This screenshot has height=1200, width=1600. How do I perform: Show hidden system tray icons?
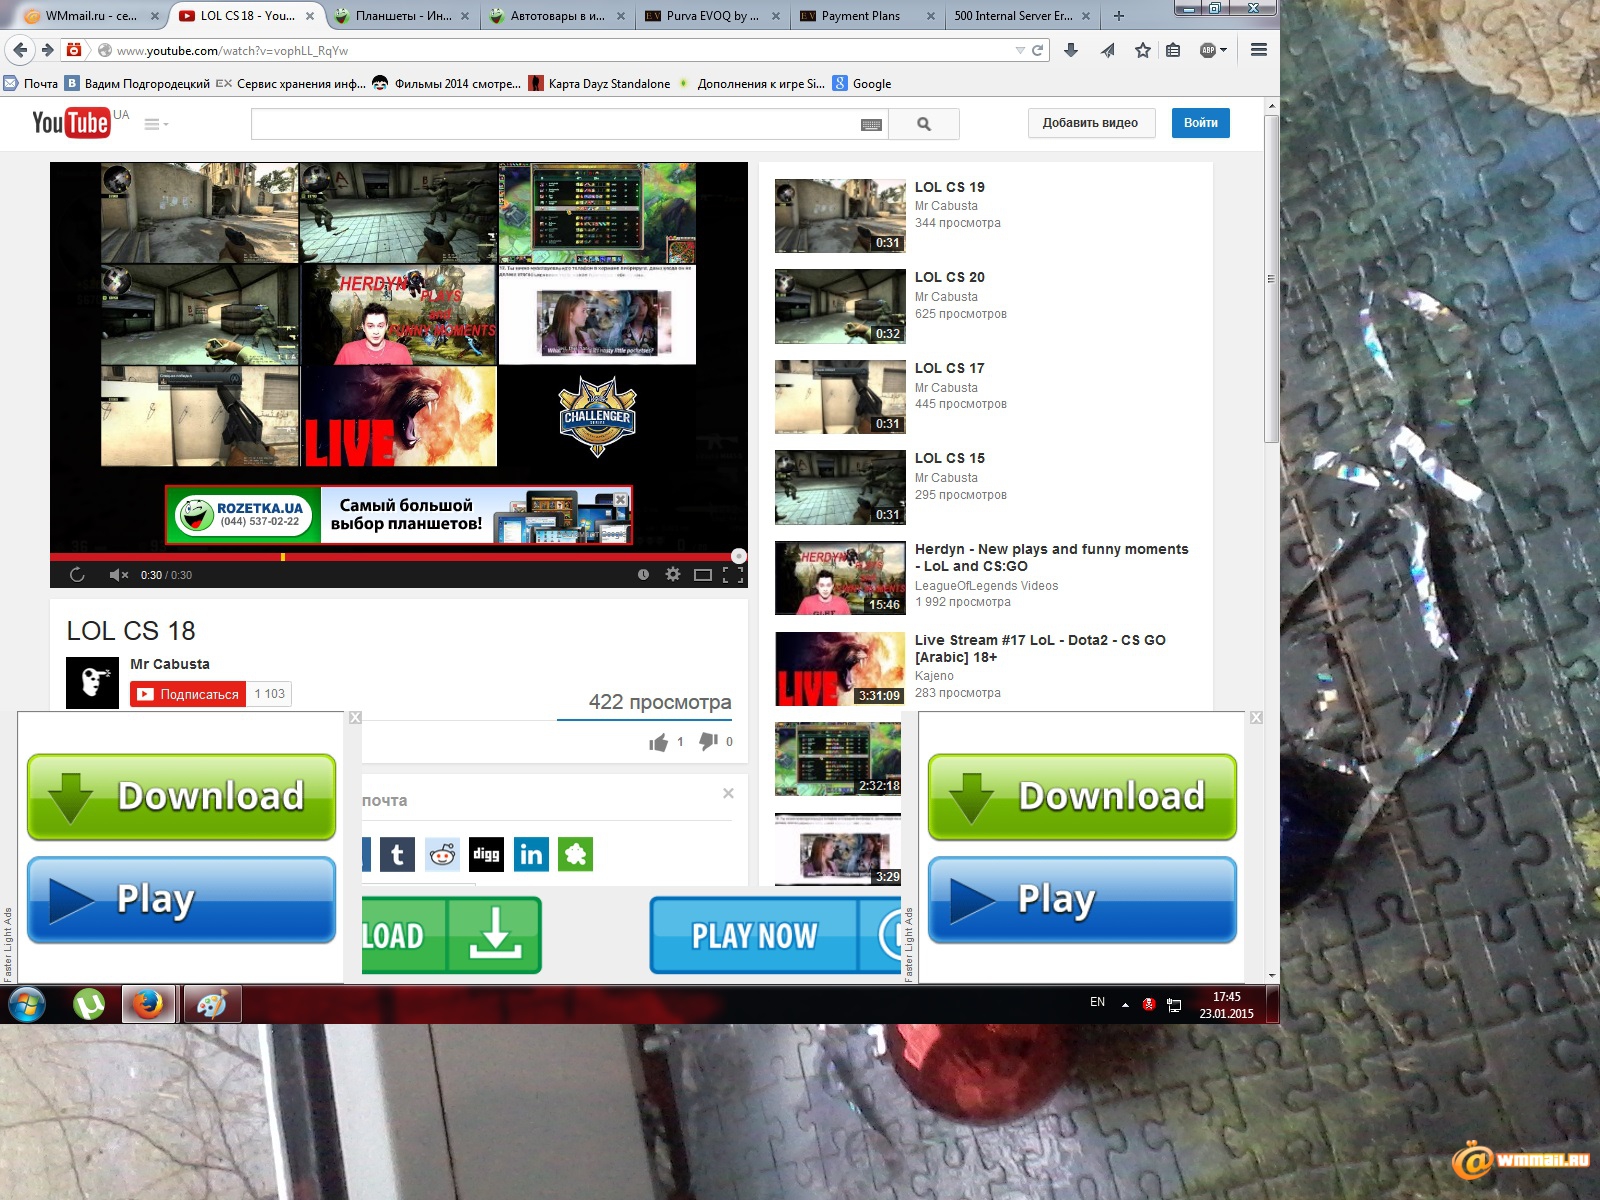[1125, 1004]
